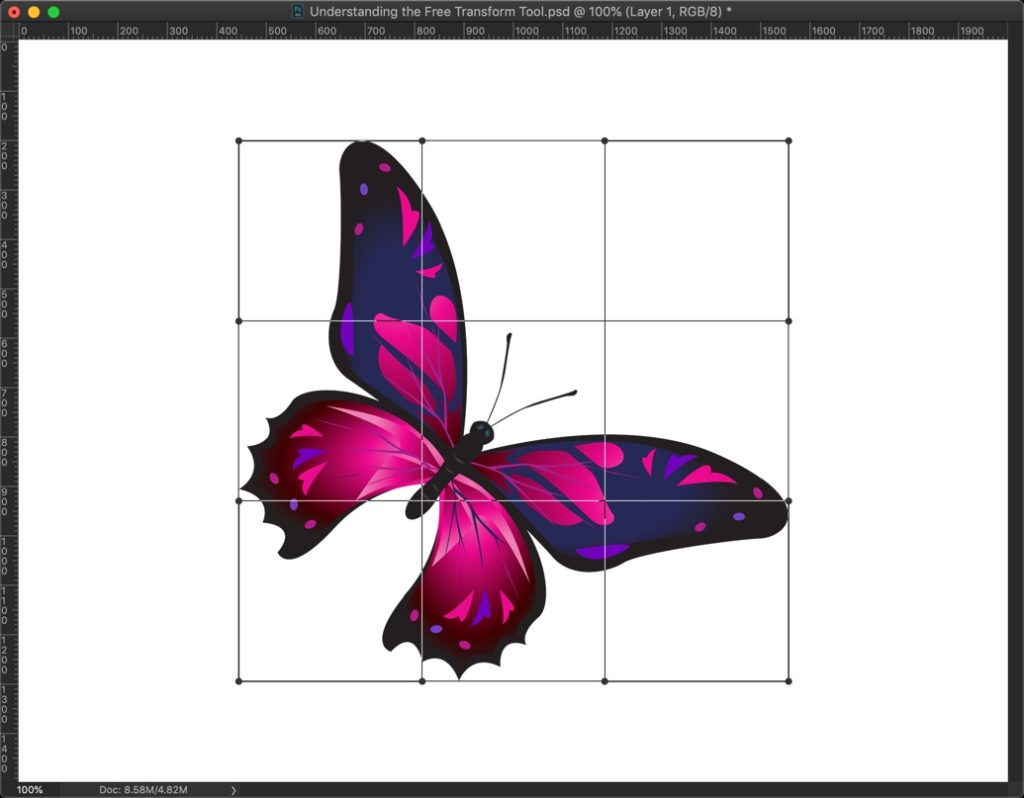Screen dimensions: 1024x798
Task: Click the bottom-left corner transform handle
Action: click(238, 682)
